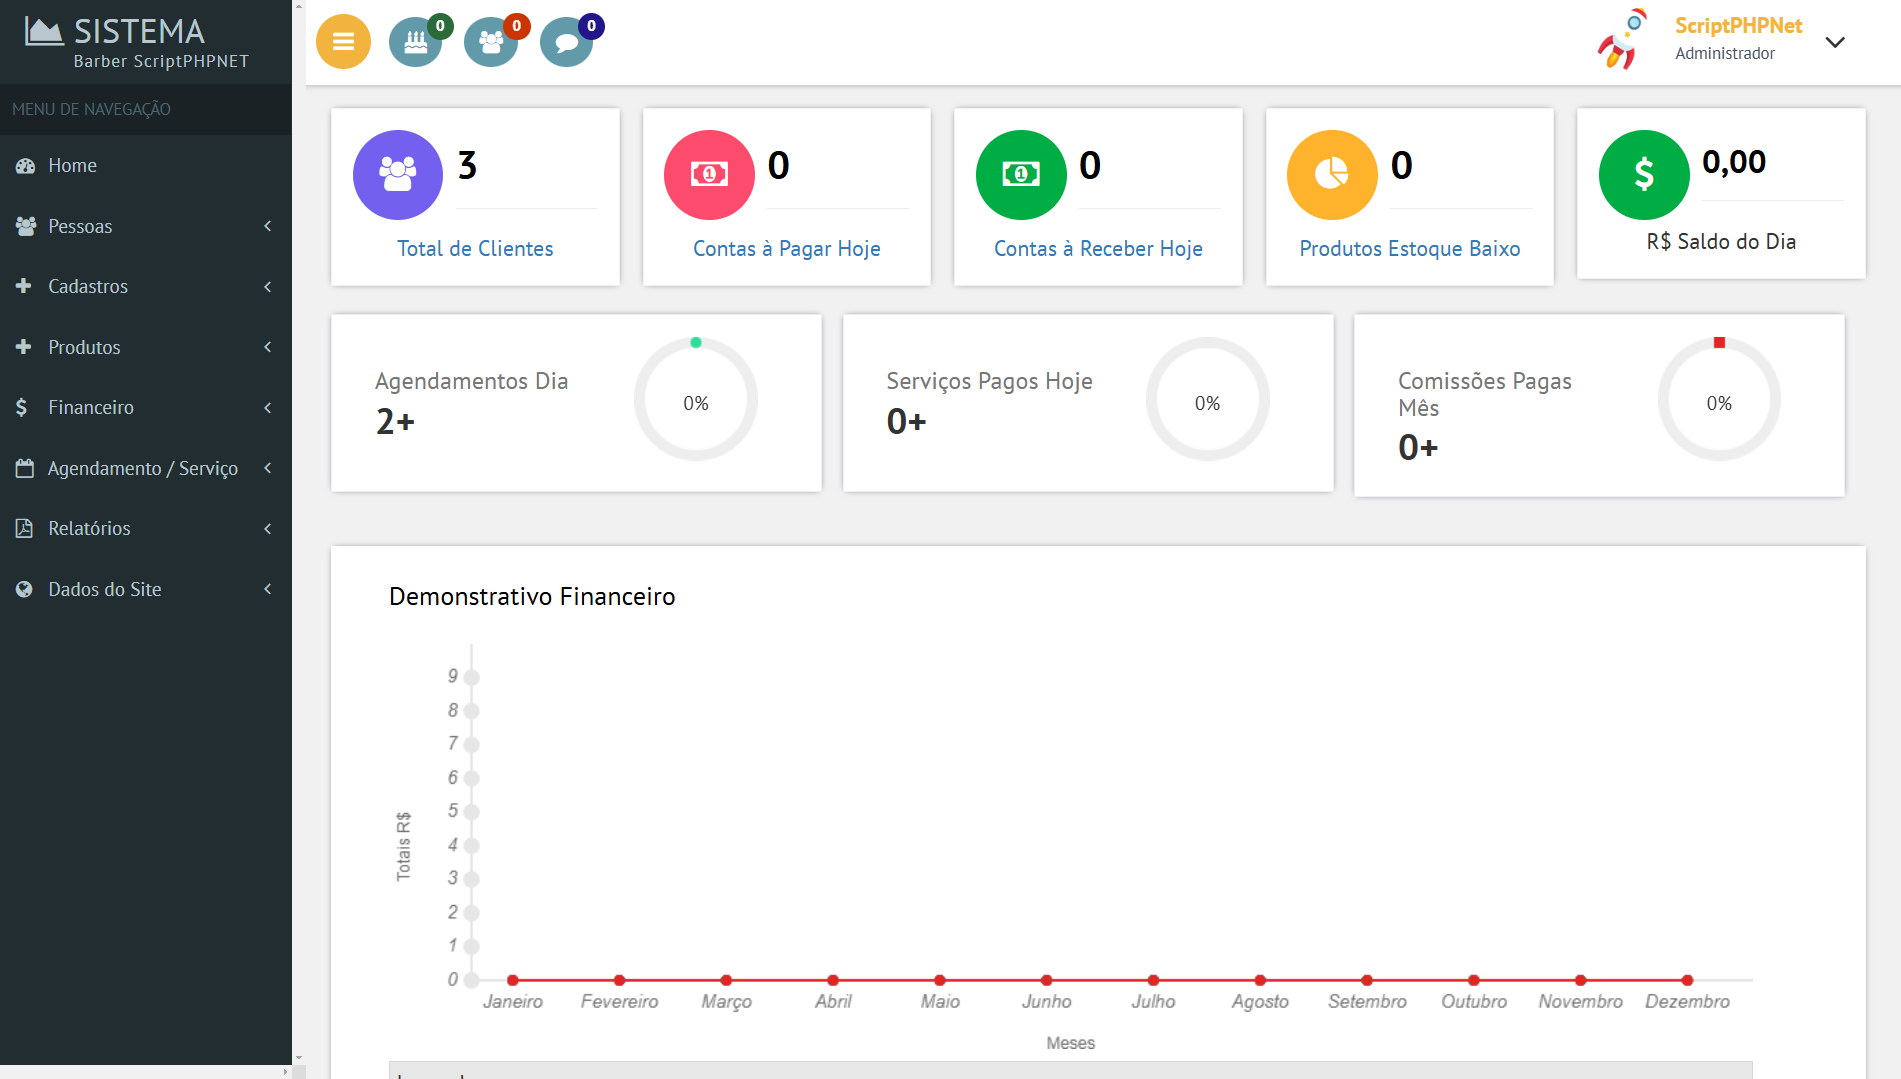1901x1079 pixels.
Task: Go to Home in navigation menu
Action: pyautogui.click(x=72, y=166)
